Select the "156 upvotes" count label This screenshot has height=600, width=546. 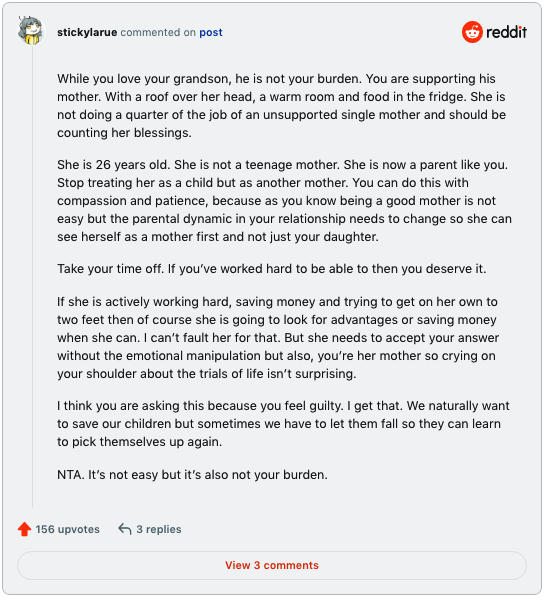click(x=68, y=531)
